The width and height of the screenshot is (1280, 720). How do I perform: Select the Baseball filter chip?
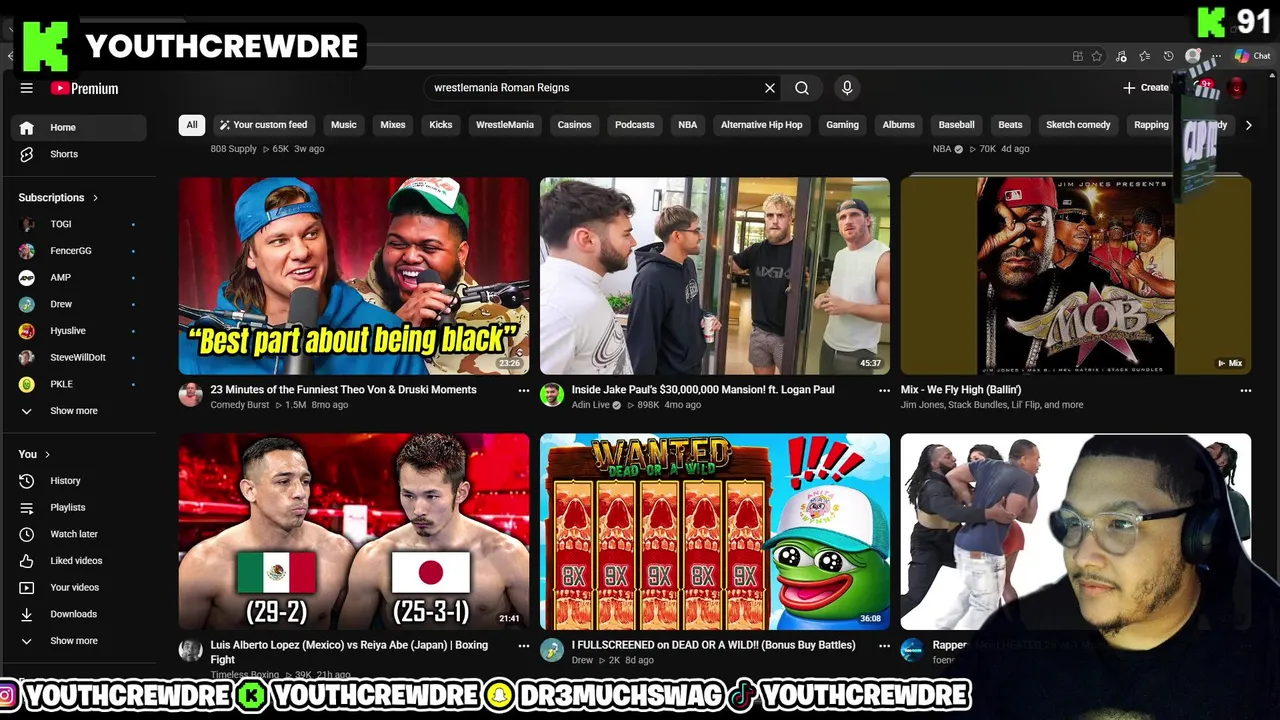[956, 125]
